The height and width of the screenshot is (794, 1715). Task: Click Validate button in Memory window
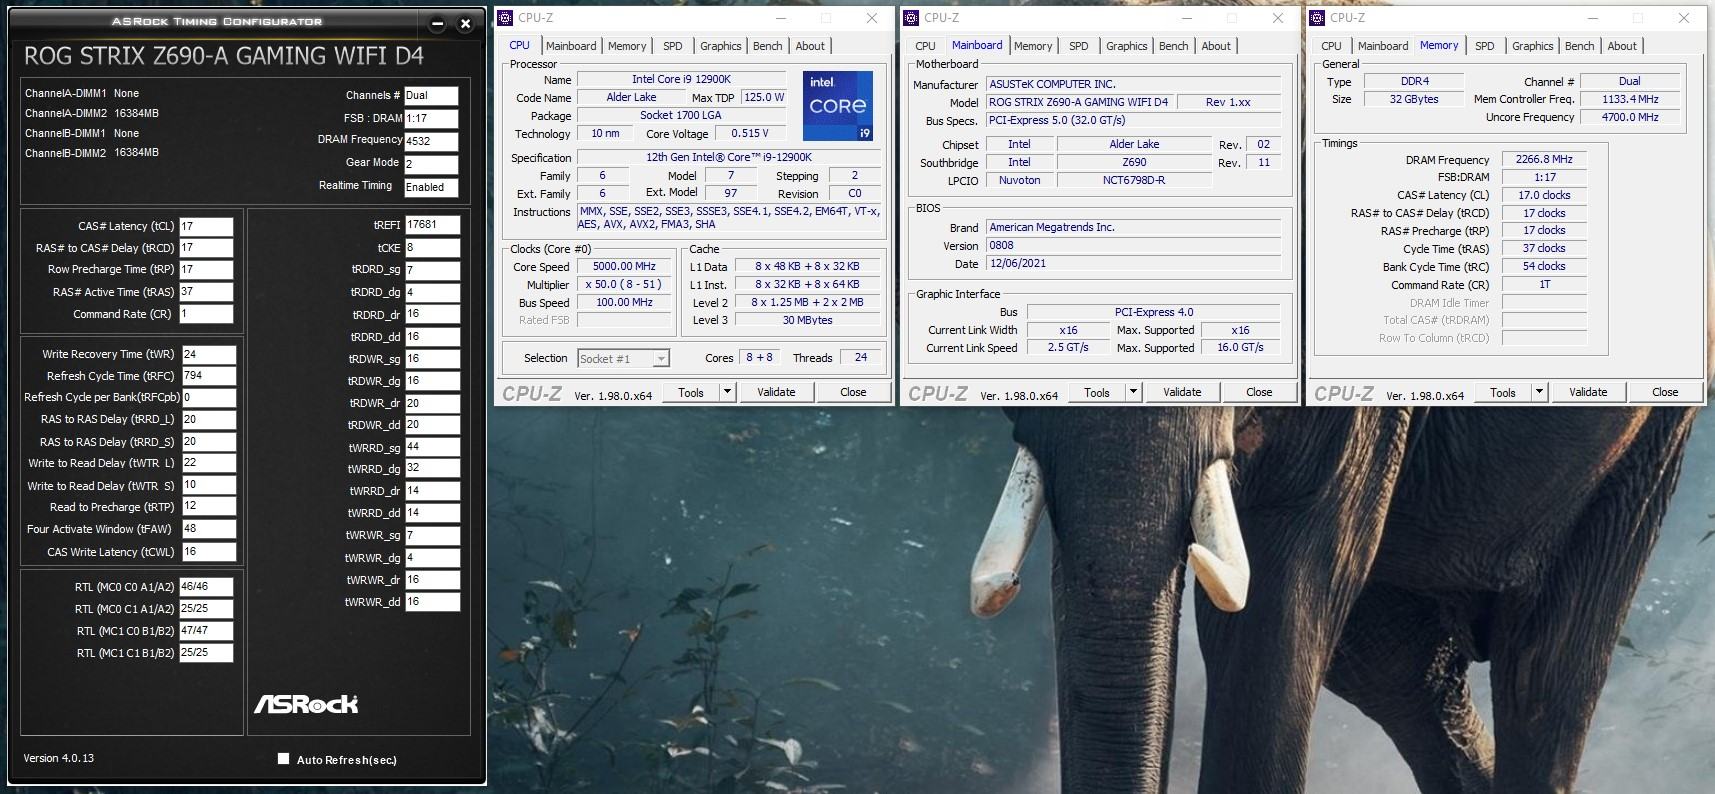(x=1588, y=392)
